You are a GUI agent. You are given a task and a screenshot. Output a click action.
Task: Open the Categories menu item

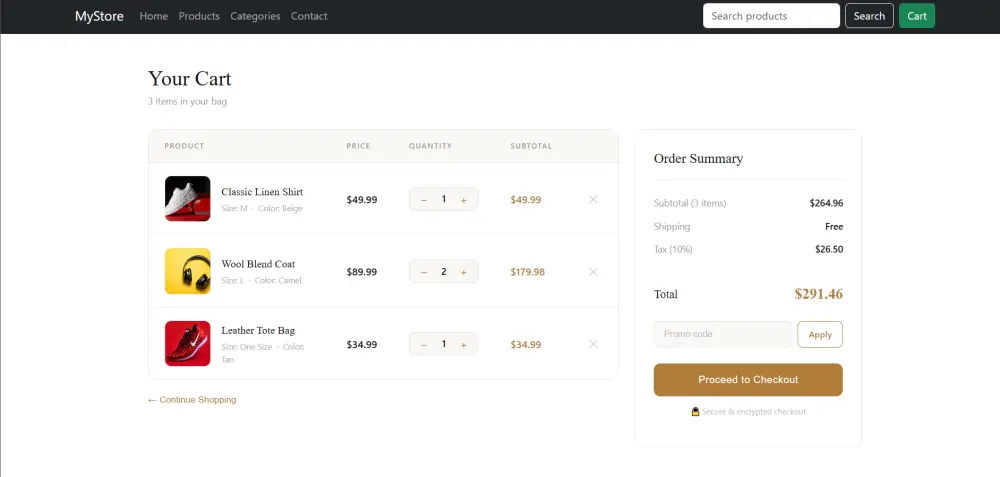click(x=255, y=16)
